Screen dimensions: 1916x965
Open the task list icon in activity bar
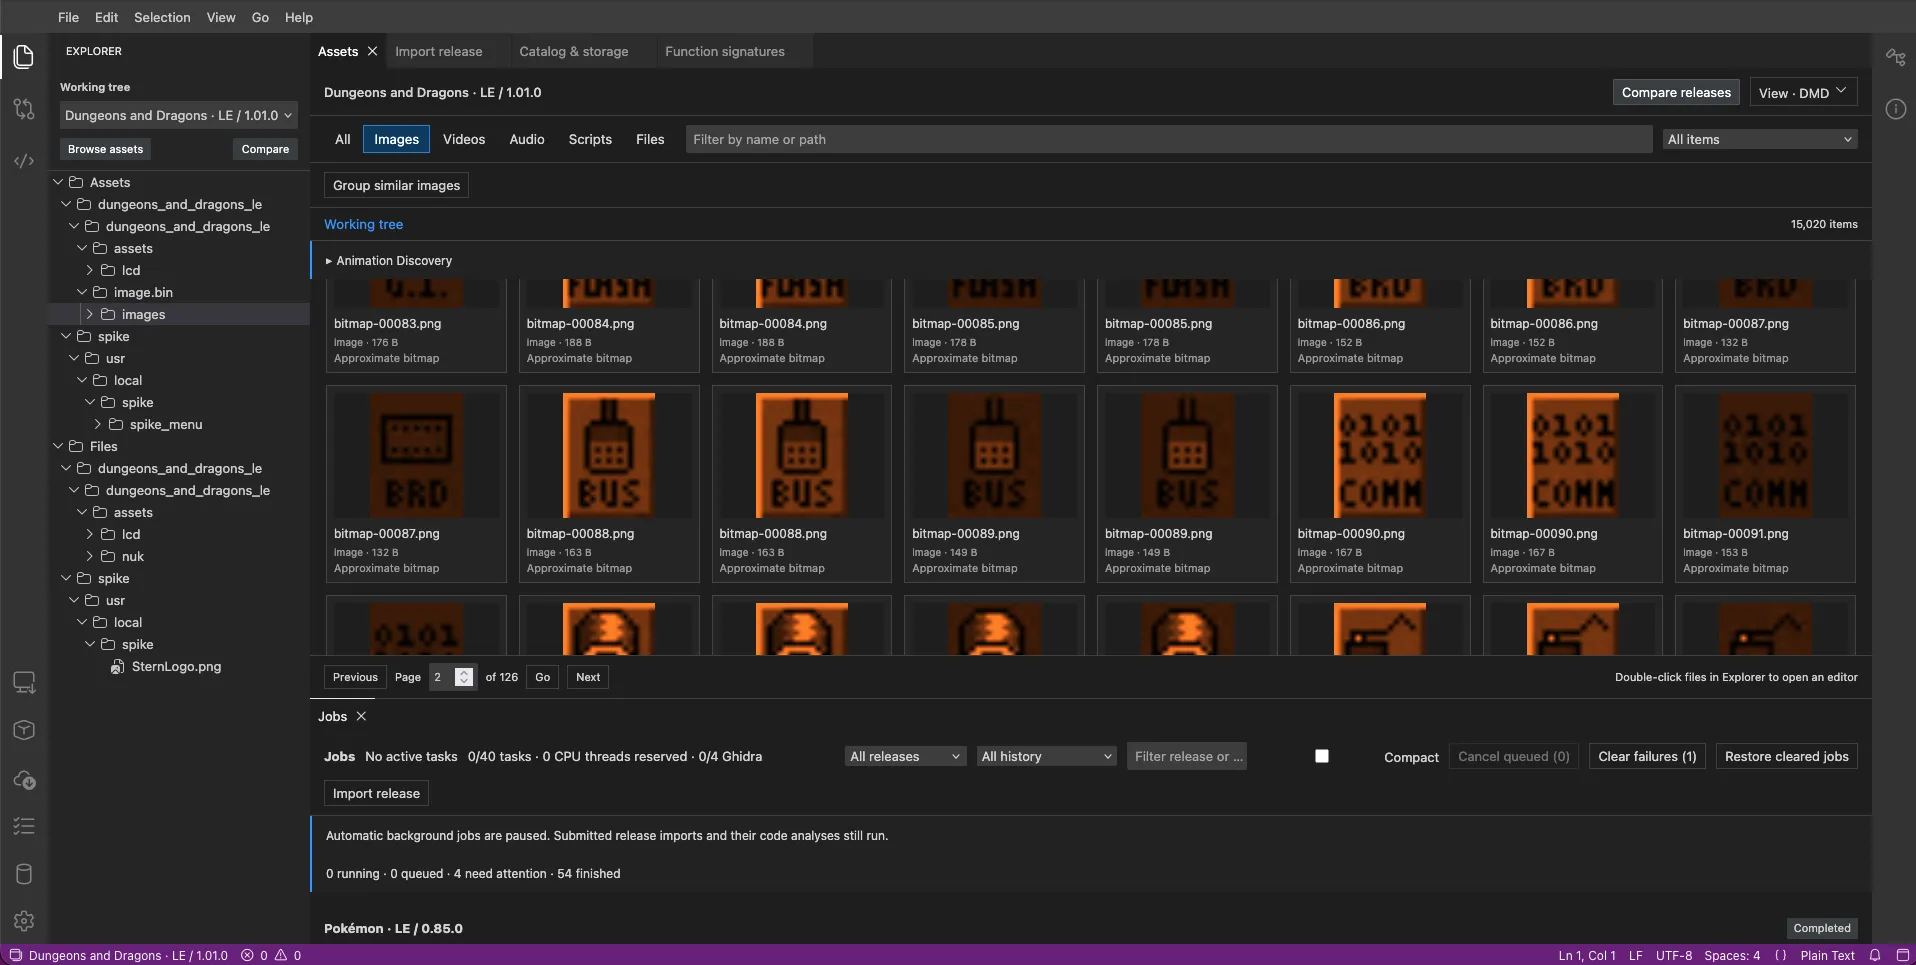pos(24,826)
